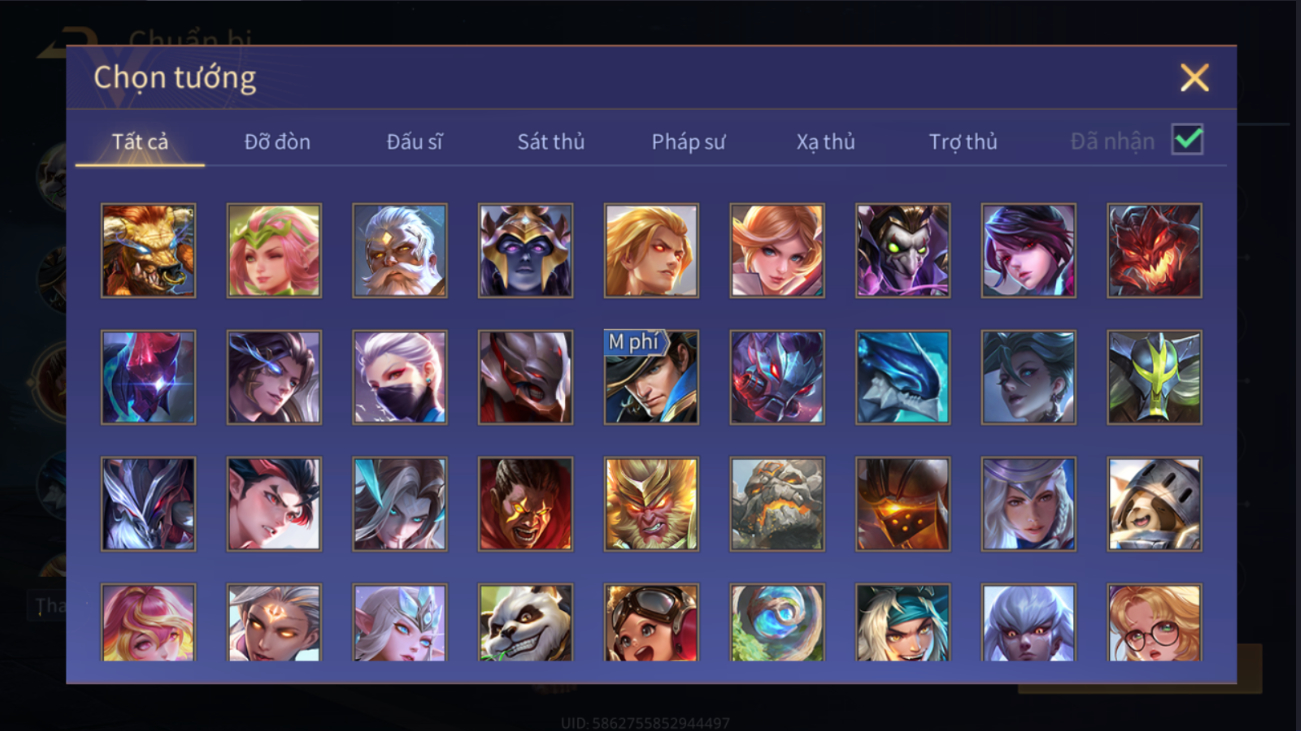This screenshot has height=731, width=1301.
Task: Pick the pink-haired elf hero with green crown
Action: point(274,251)
